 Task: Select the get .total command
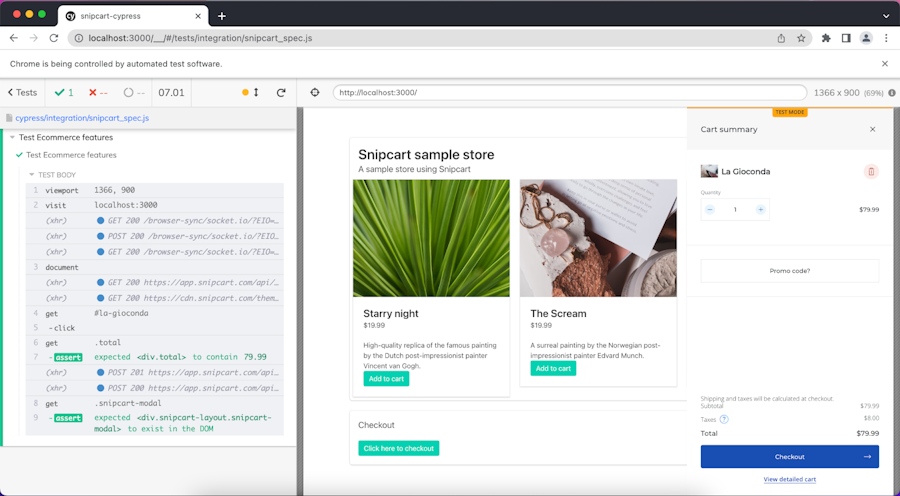[x=154, y=343]
